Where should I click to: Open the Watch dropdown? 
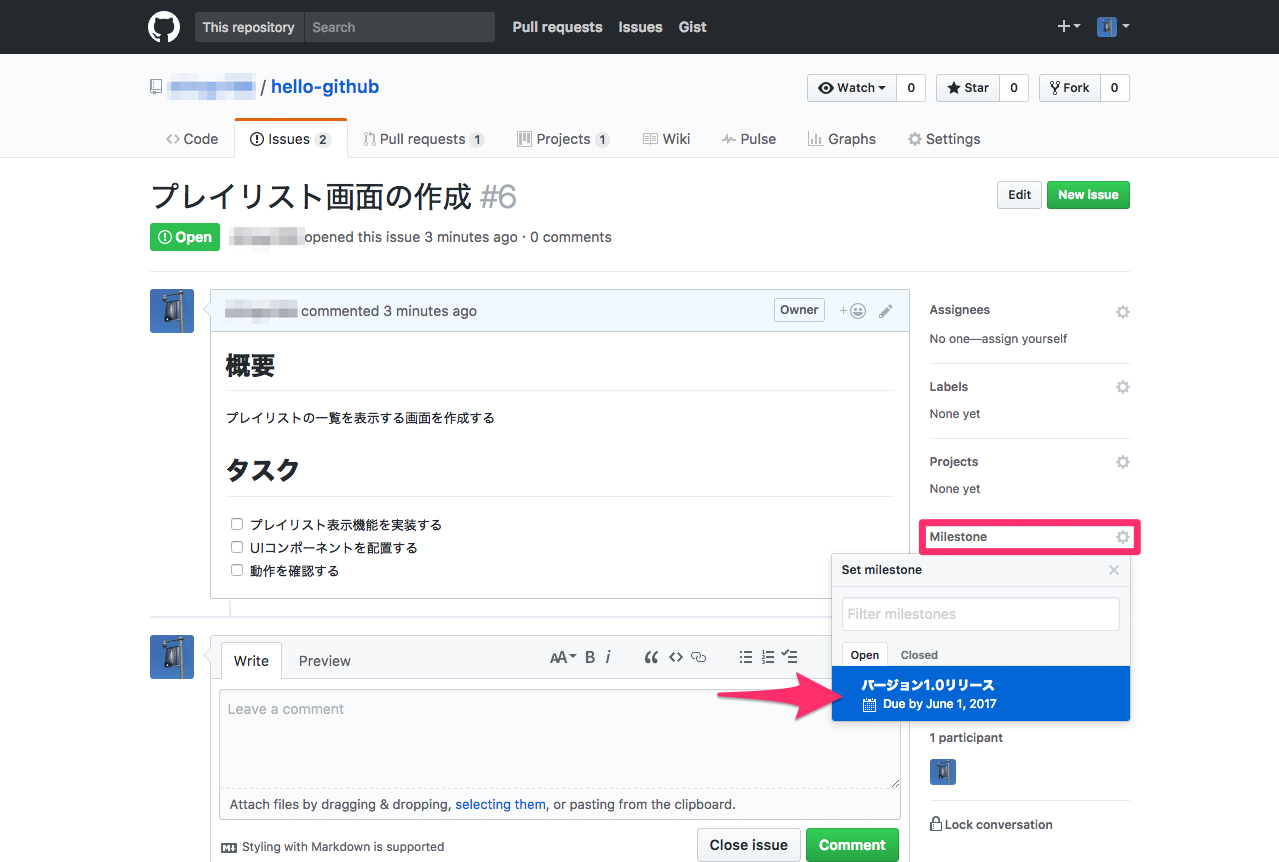852,88
